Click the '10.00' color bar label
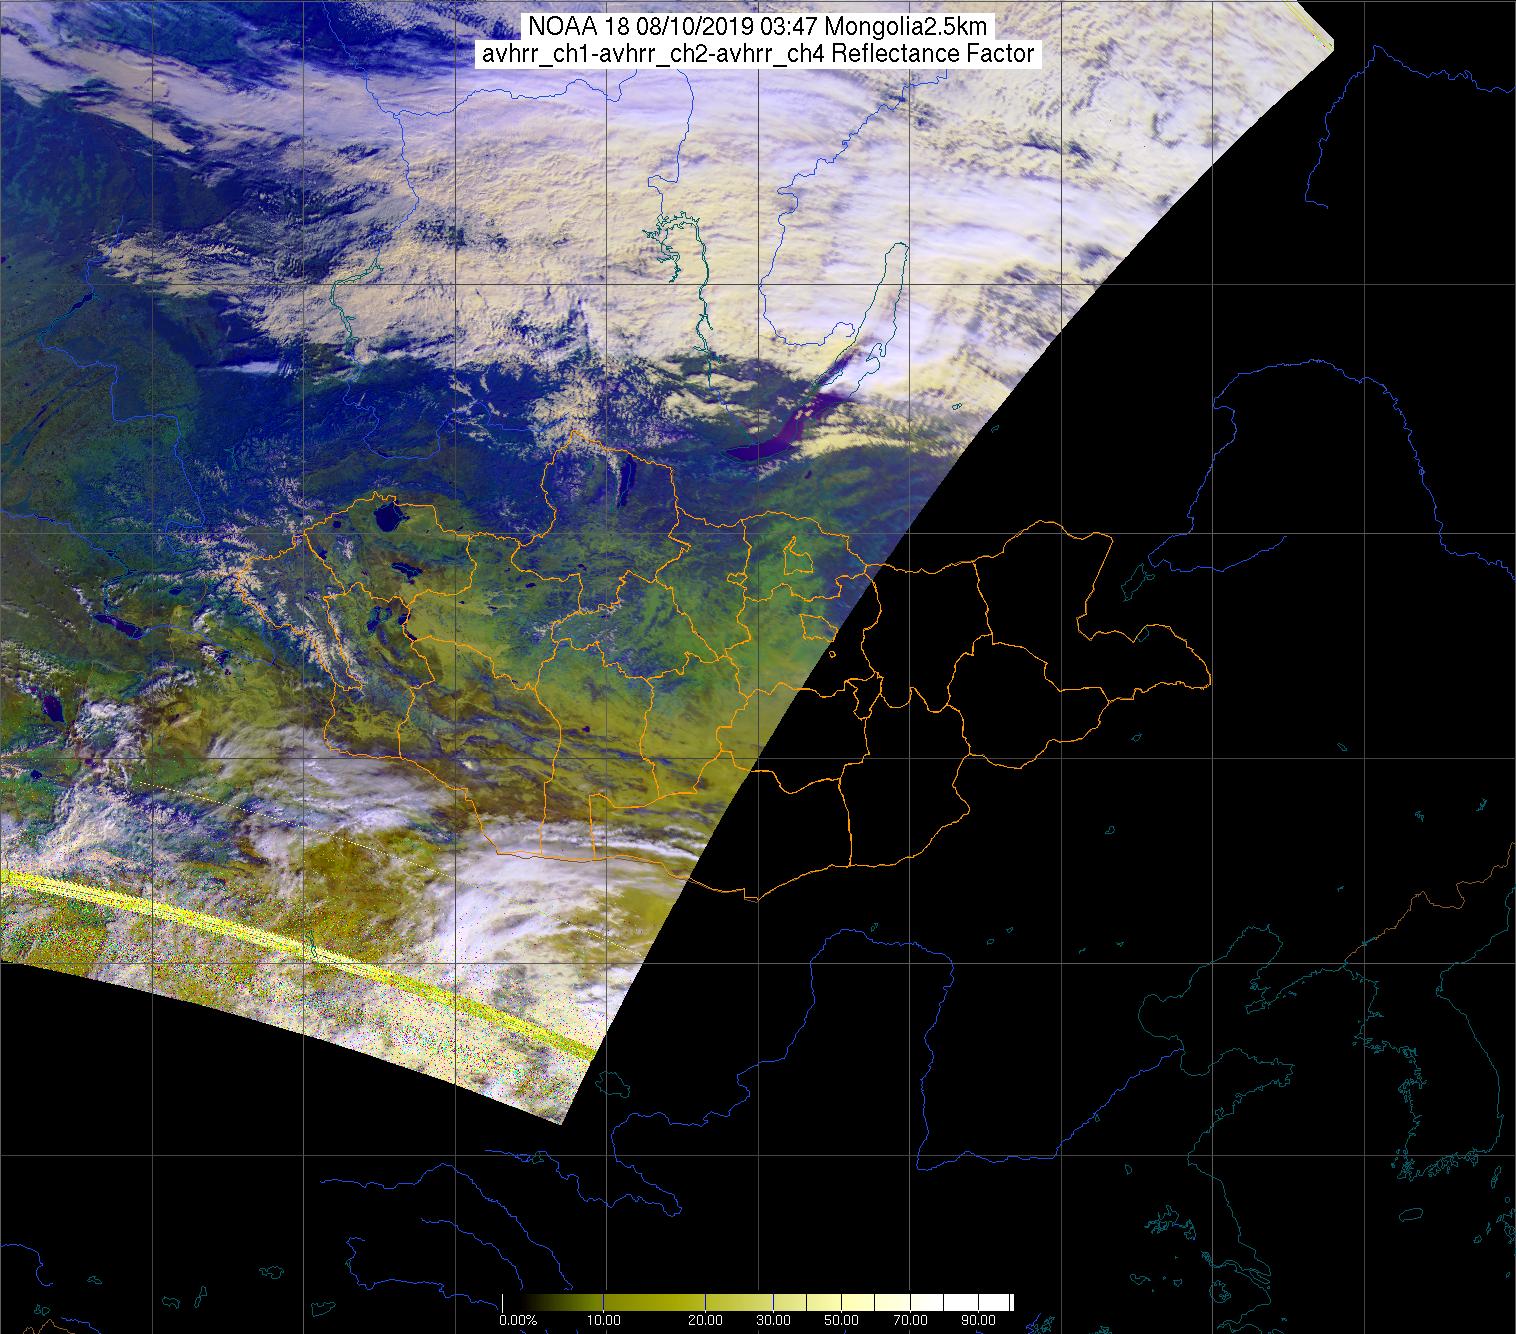1516x1334 pixels. tap(605, 1321)
